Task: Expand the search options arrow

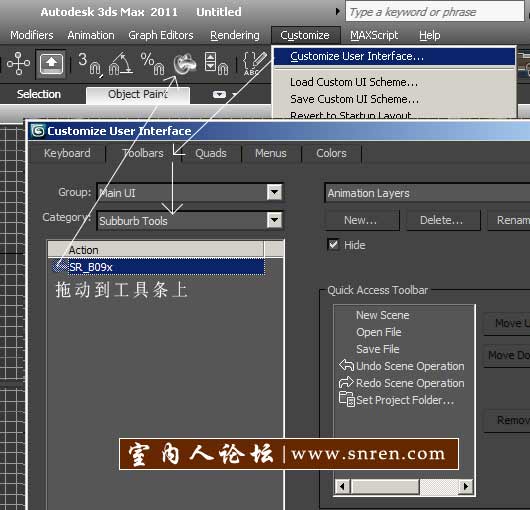Action: (x=337, y=11)
